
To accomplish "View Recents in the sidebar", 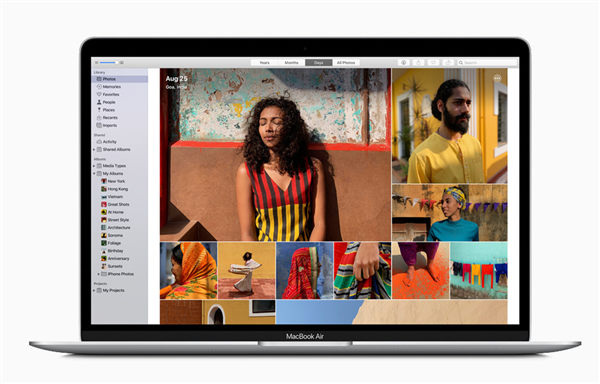I will (x=110, y=117).
